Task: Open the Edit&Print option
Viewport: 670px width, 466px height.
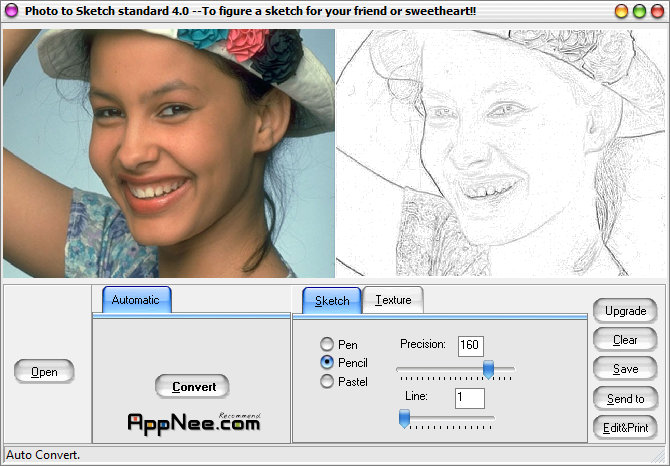Action: click(x=625, y=428)
